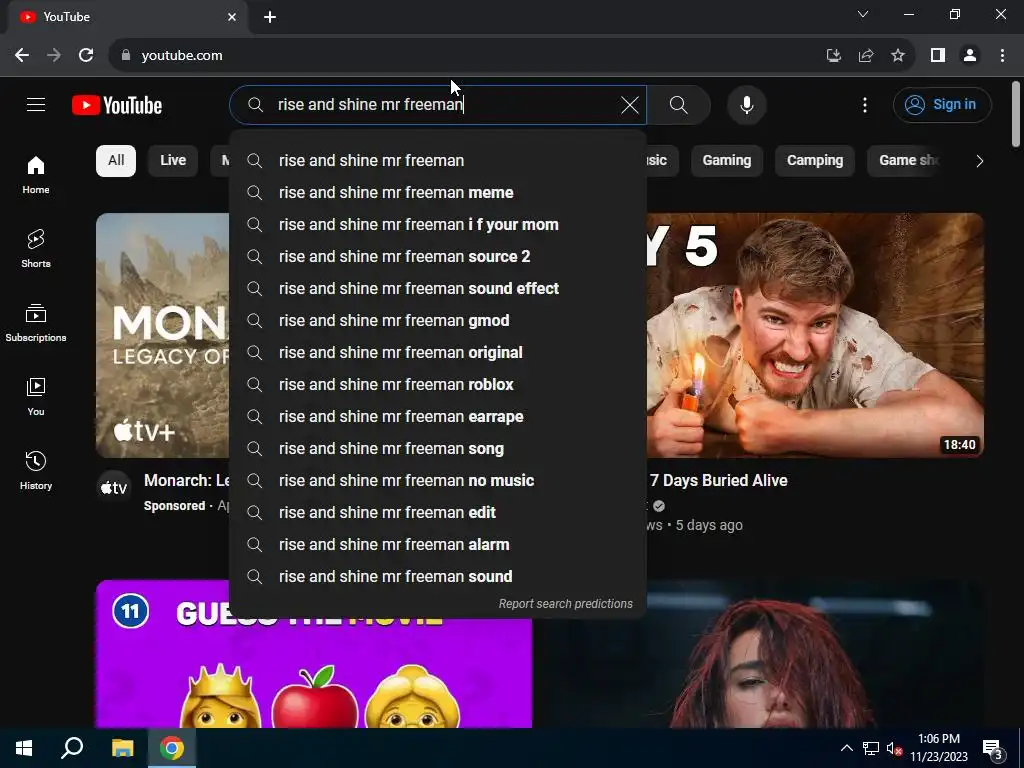The image size is (1024, 768).
Task: Open the Chrome profile menu
Action: point(970,56)
